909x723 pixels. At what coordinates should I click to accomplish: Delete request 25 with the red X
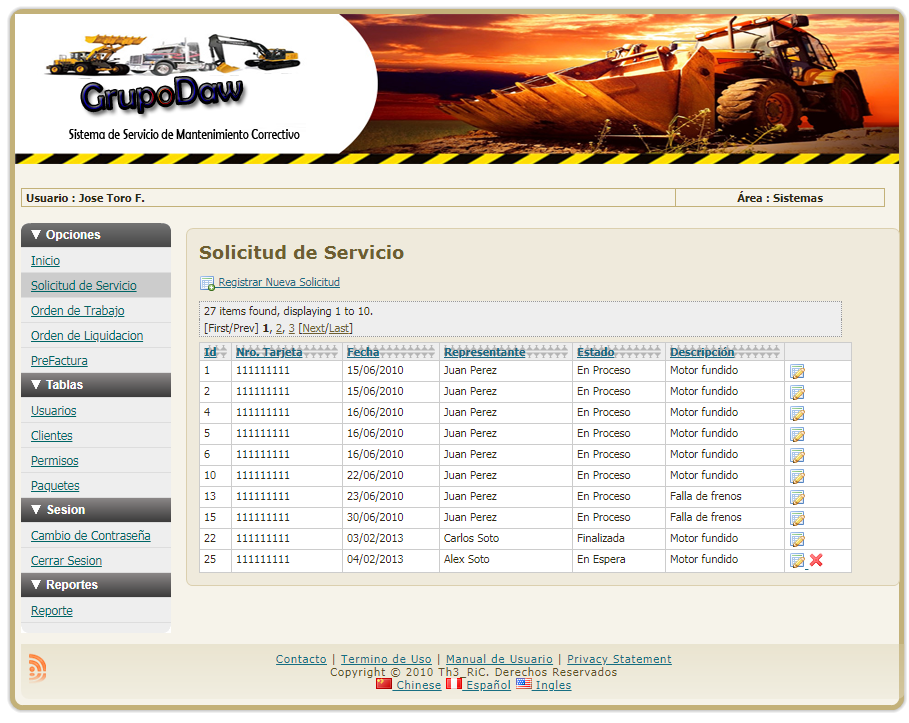coord(816,560)
